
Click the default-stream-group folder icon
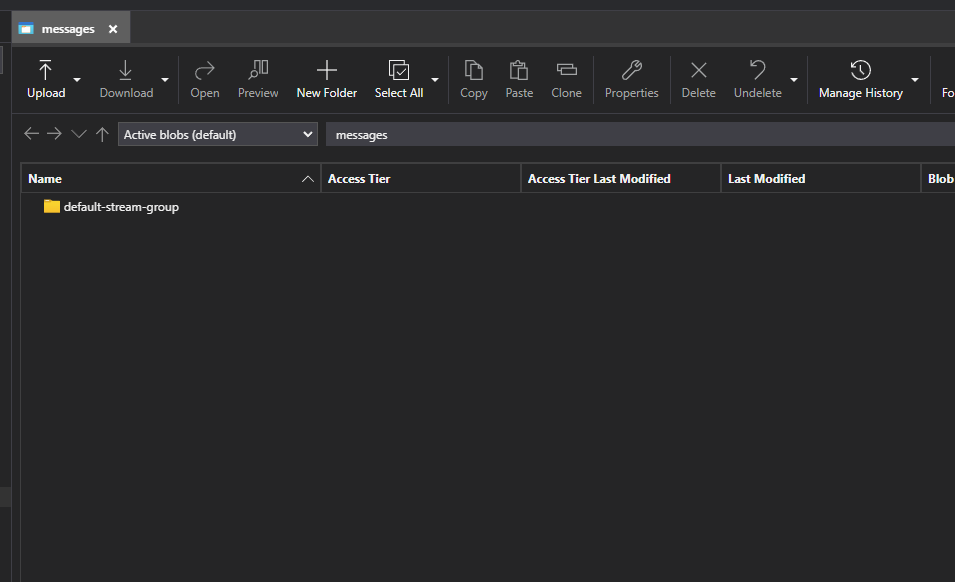point(52,206)
